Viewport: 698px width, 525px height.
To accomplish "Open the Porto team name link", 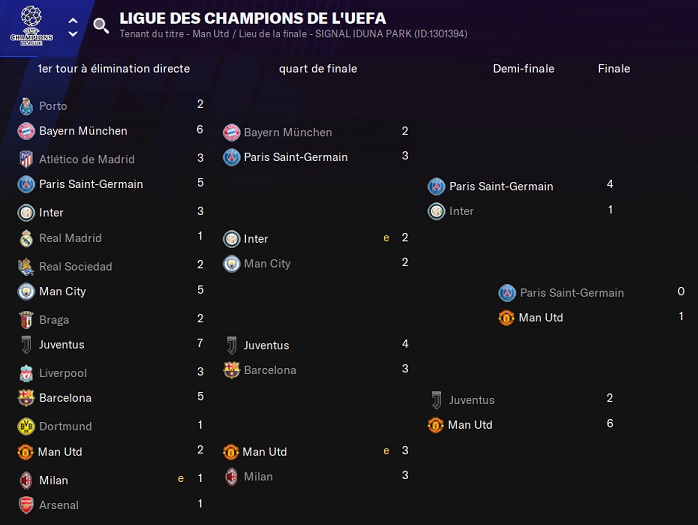I will pos(53,106).
